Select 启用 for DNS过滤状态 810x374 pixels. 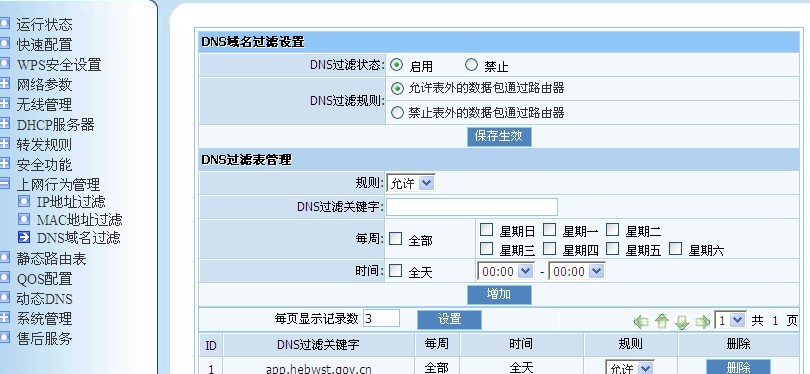coord(396,65)
